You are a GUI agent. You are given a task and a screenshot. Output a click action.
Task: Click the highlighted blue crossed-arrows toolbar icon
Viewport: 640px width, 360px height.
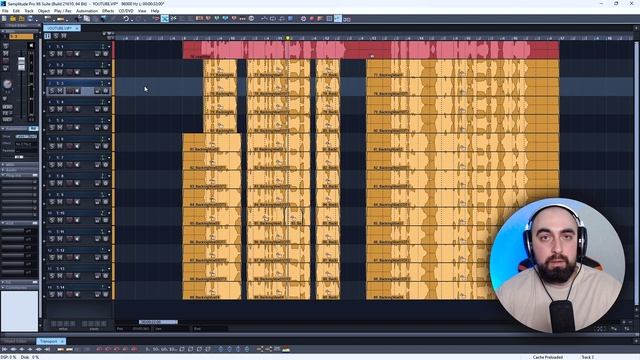tap(164, 19)
